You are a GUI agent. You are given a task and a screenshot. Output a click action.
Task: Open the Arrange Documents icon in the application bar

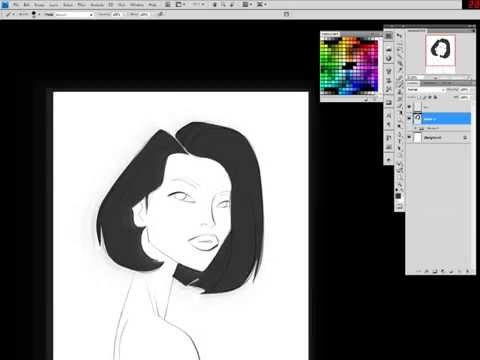pyautogui.click(x=247, y=5)
